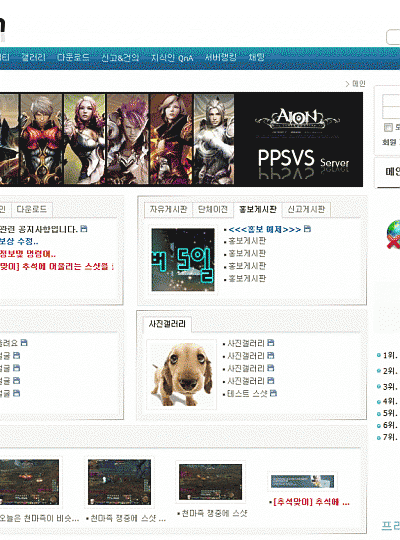The width and height of the screenshot is (400, 540).
Task: Open the 채팅 menu item
Action: tap(257, 57)
